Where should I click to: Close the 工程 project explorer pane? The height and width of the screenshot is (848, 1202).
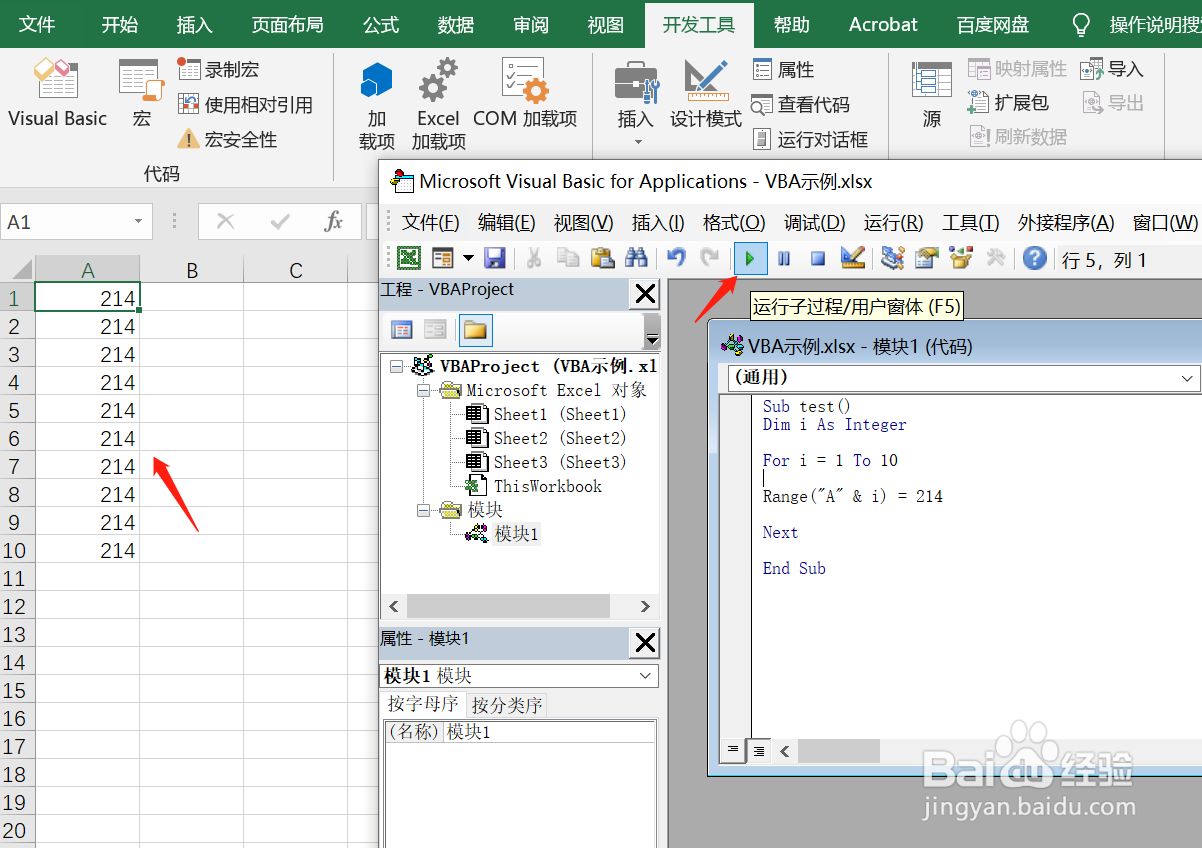pos(646,293)
